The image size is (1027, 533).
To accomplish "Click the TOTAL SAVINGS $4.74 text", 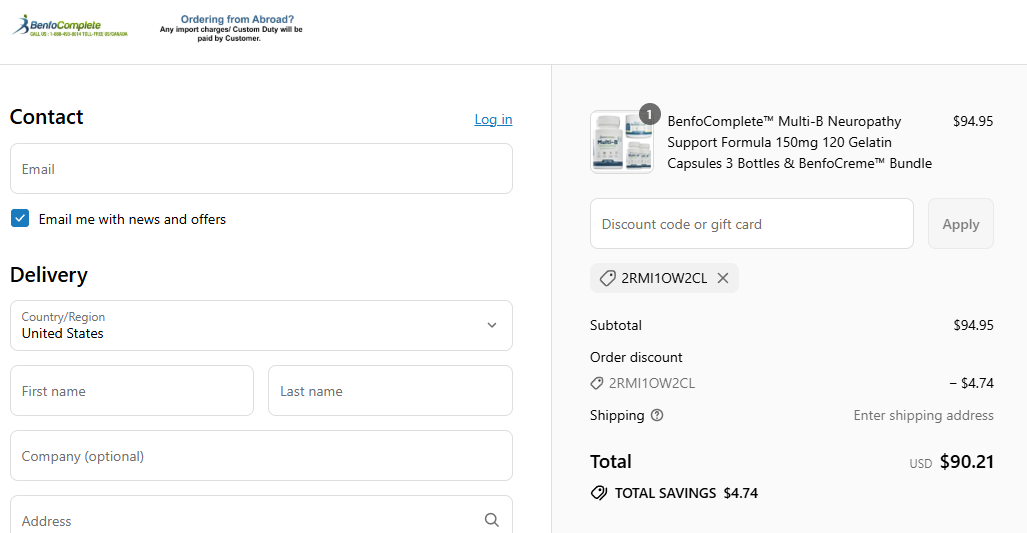I will click(686, 493).
